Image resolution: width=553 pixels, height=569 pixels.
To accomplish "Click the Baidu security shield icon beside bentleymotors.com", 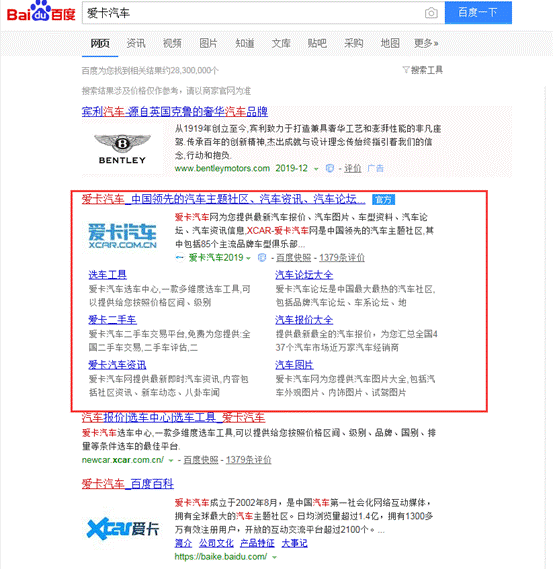I will [329, 168].
